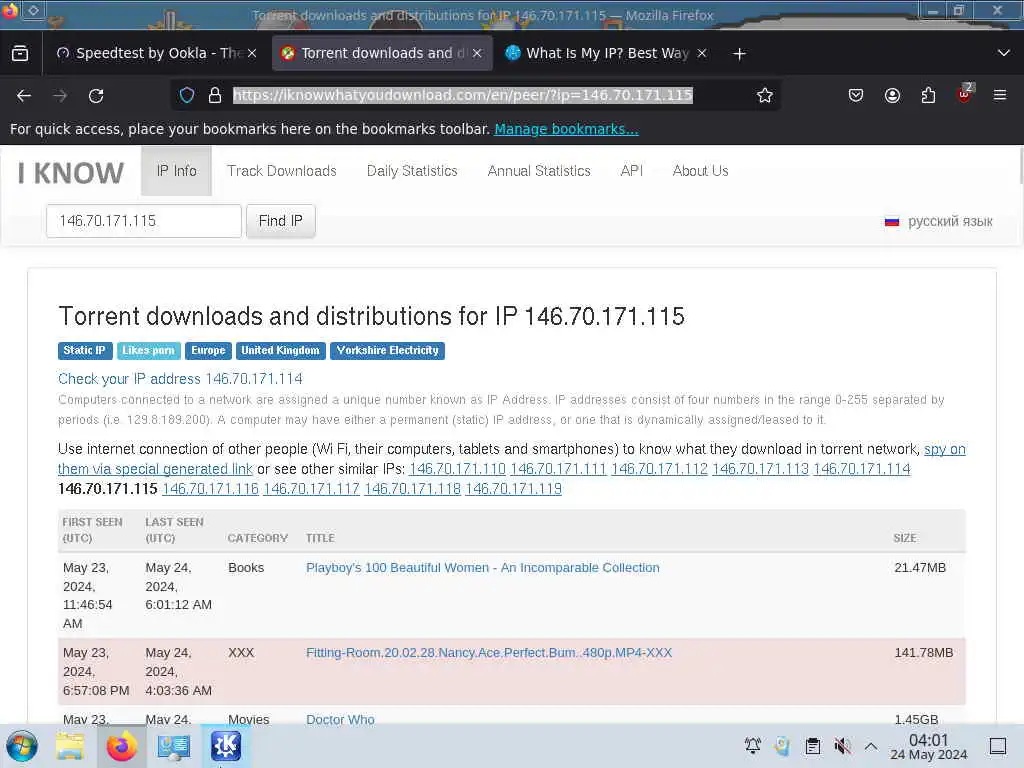Open Pocket save icon
Image resolution: width=1024 pixels, height=768 pixels.
(856, 95)
